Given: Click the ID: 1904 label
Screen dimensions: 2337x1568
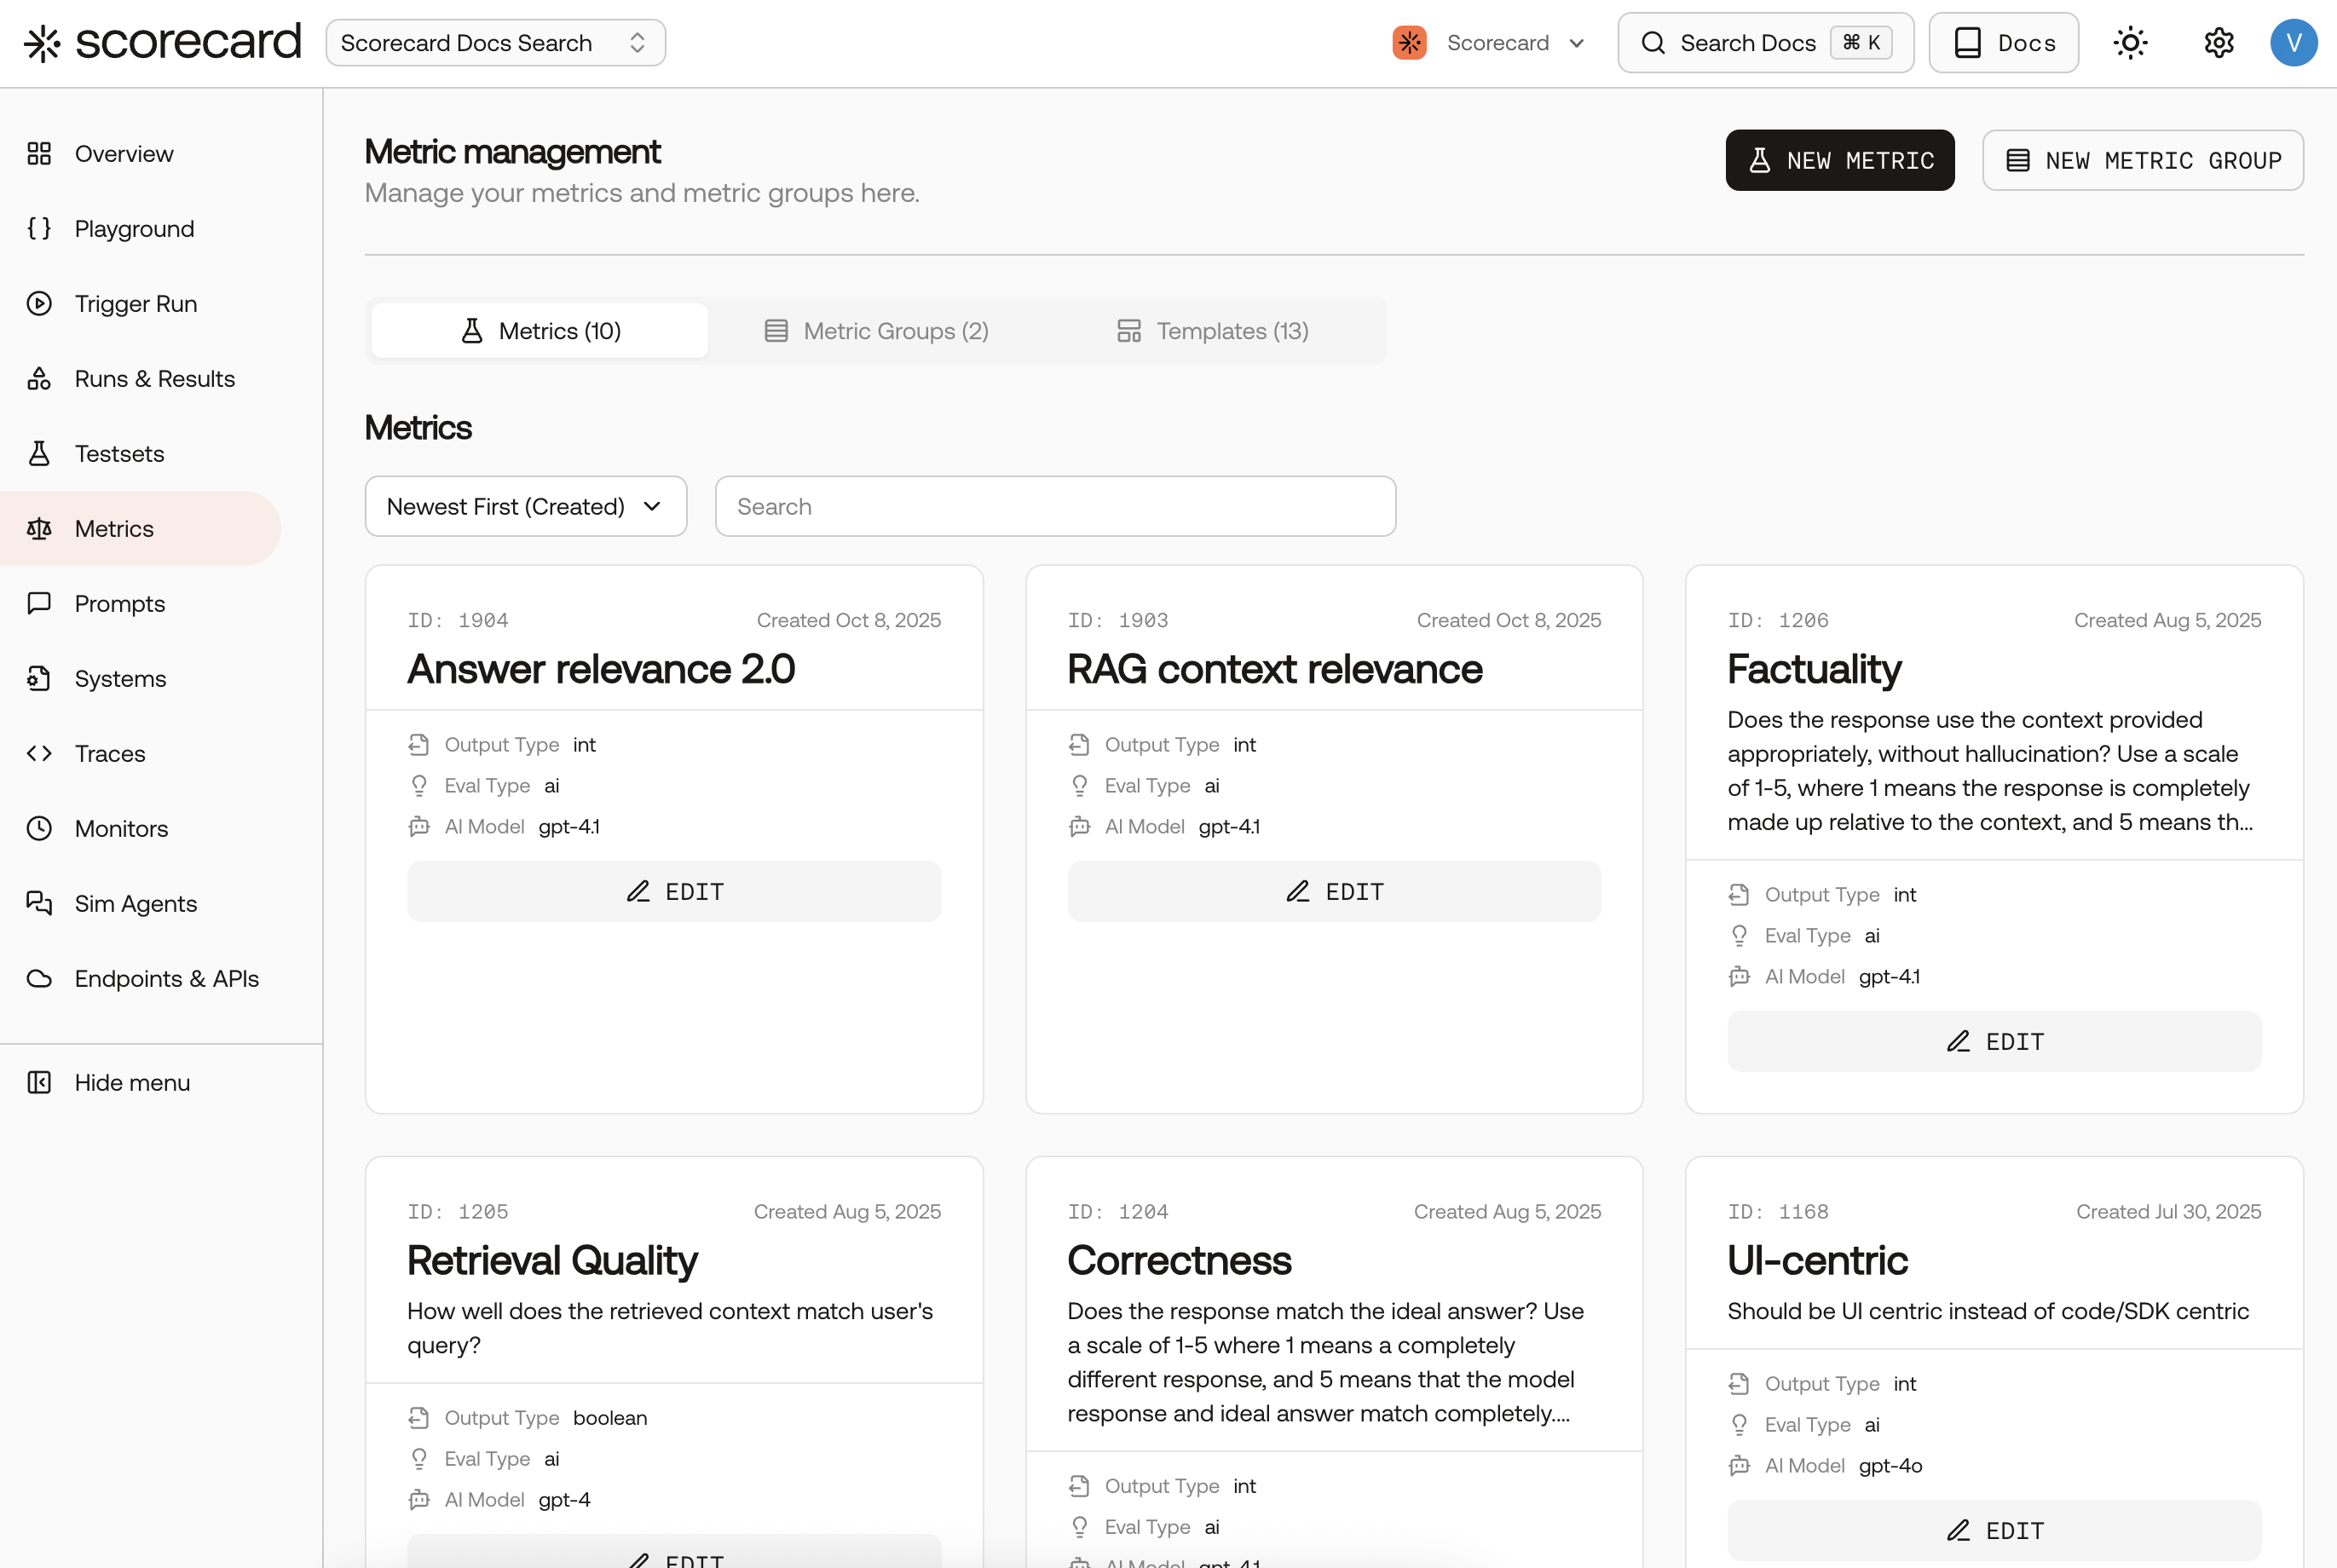Looking at the screenshot, I should click(x=457, y=620).
